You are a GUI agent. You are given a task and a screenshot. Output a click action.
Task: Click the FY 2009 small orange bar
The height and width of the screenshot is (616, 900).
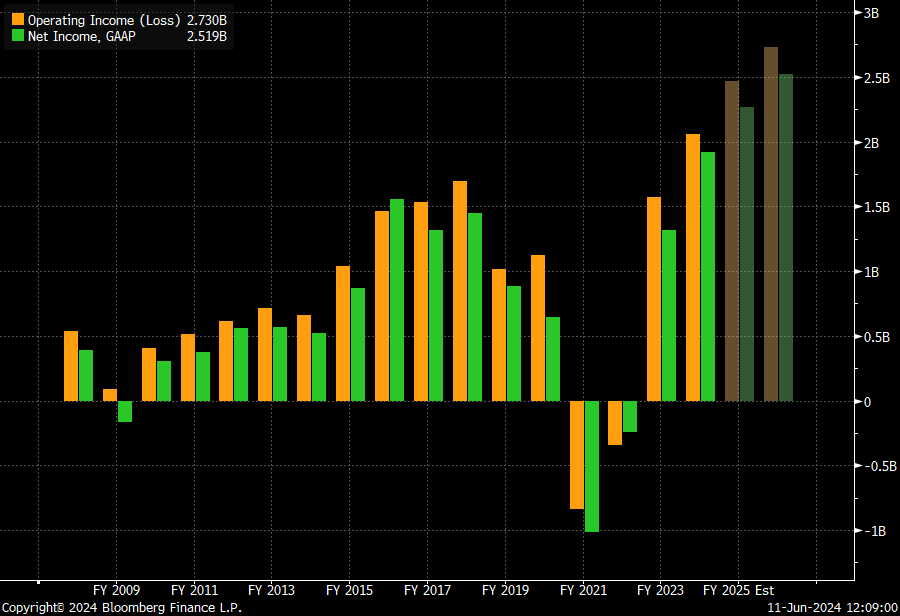110,395
